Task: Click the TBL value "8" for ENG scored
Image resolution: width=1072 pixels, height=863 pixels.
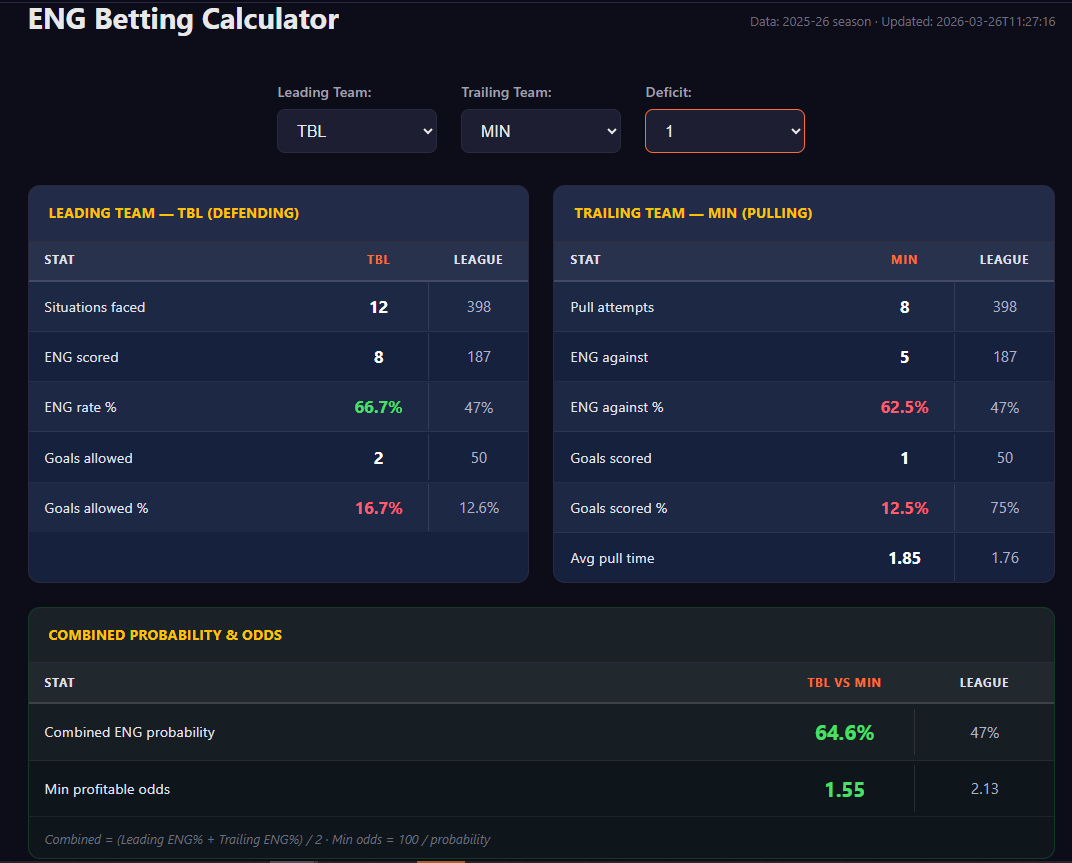Action: coord(378,358)
